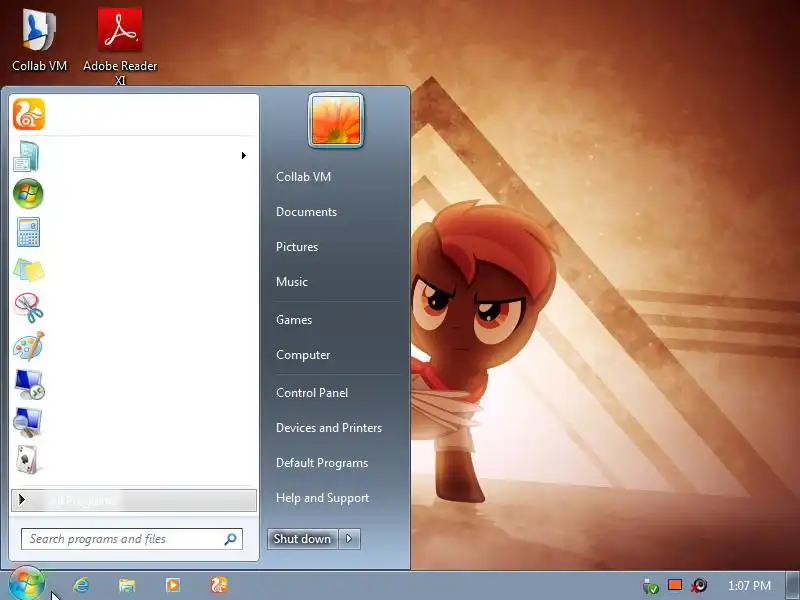The width and height of the screenshot is (800, 600).
Task: Open Paint via the palette icon
Action: [x=29, y=346]
